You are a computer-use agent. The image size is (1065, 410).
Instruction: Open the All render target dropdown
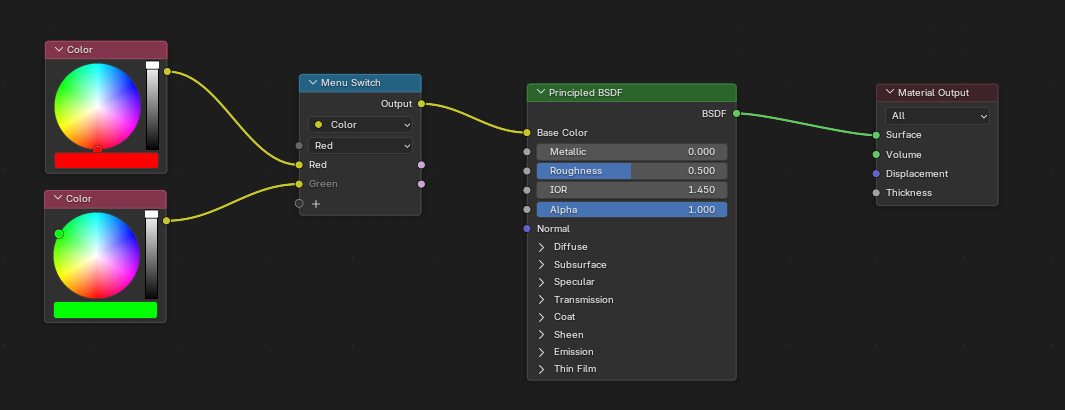(937, 116)
